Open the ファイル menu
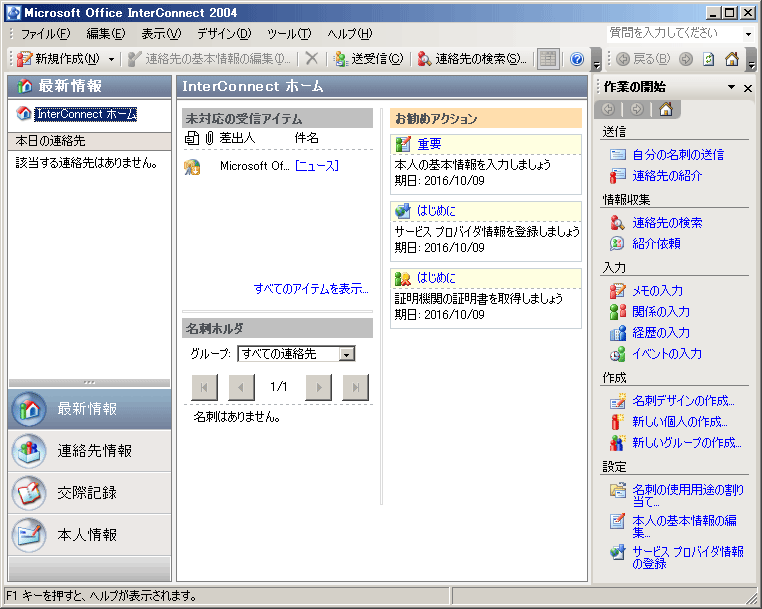762x609 pixels. tap(45, 34)
